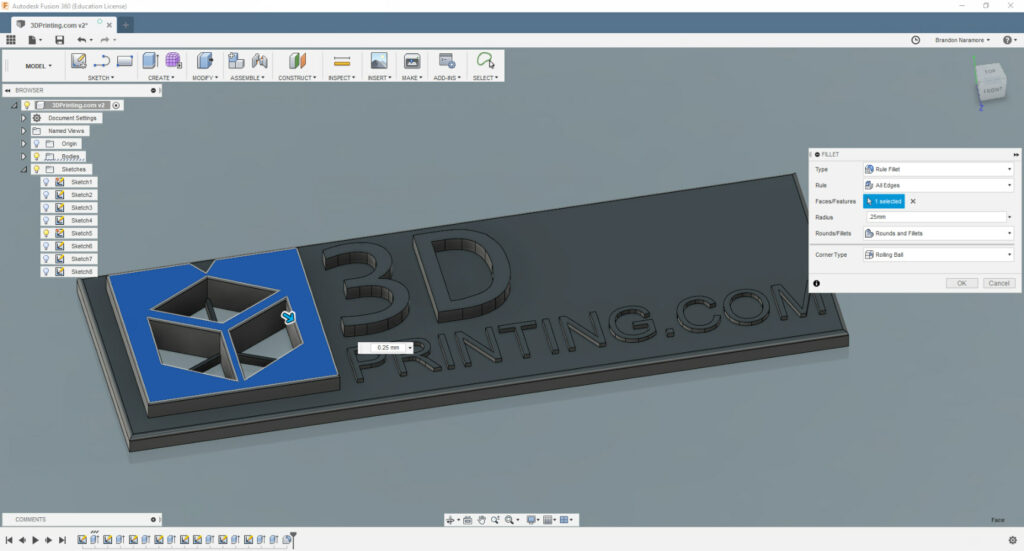Open the CREATE menu

pos(161,78)
